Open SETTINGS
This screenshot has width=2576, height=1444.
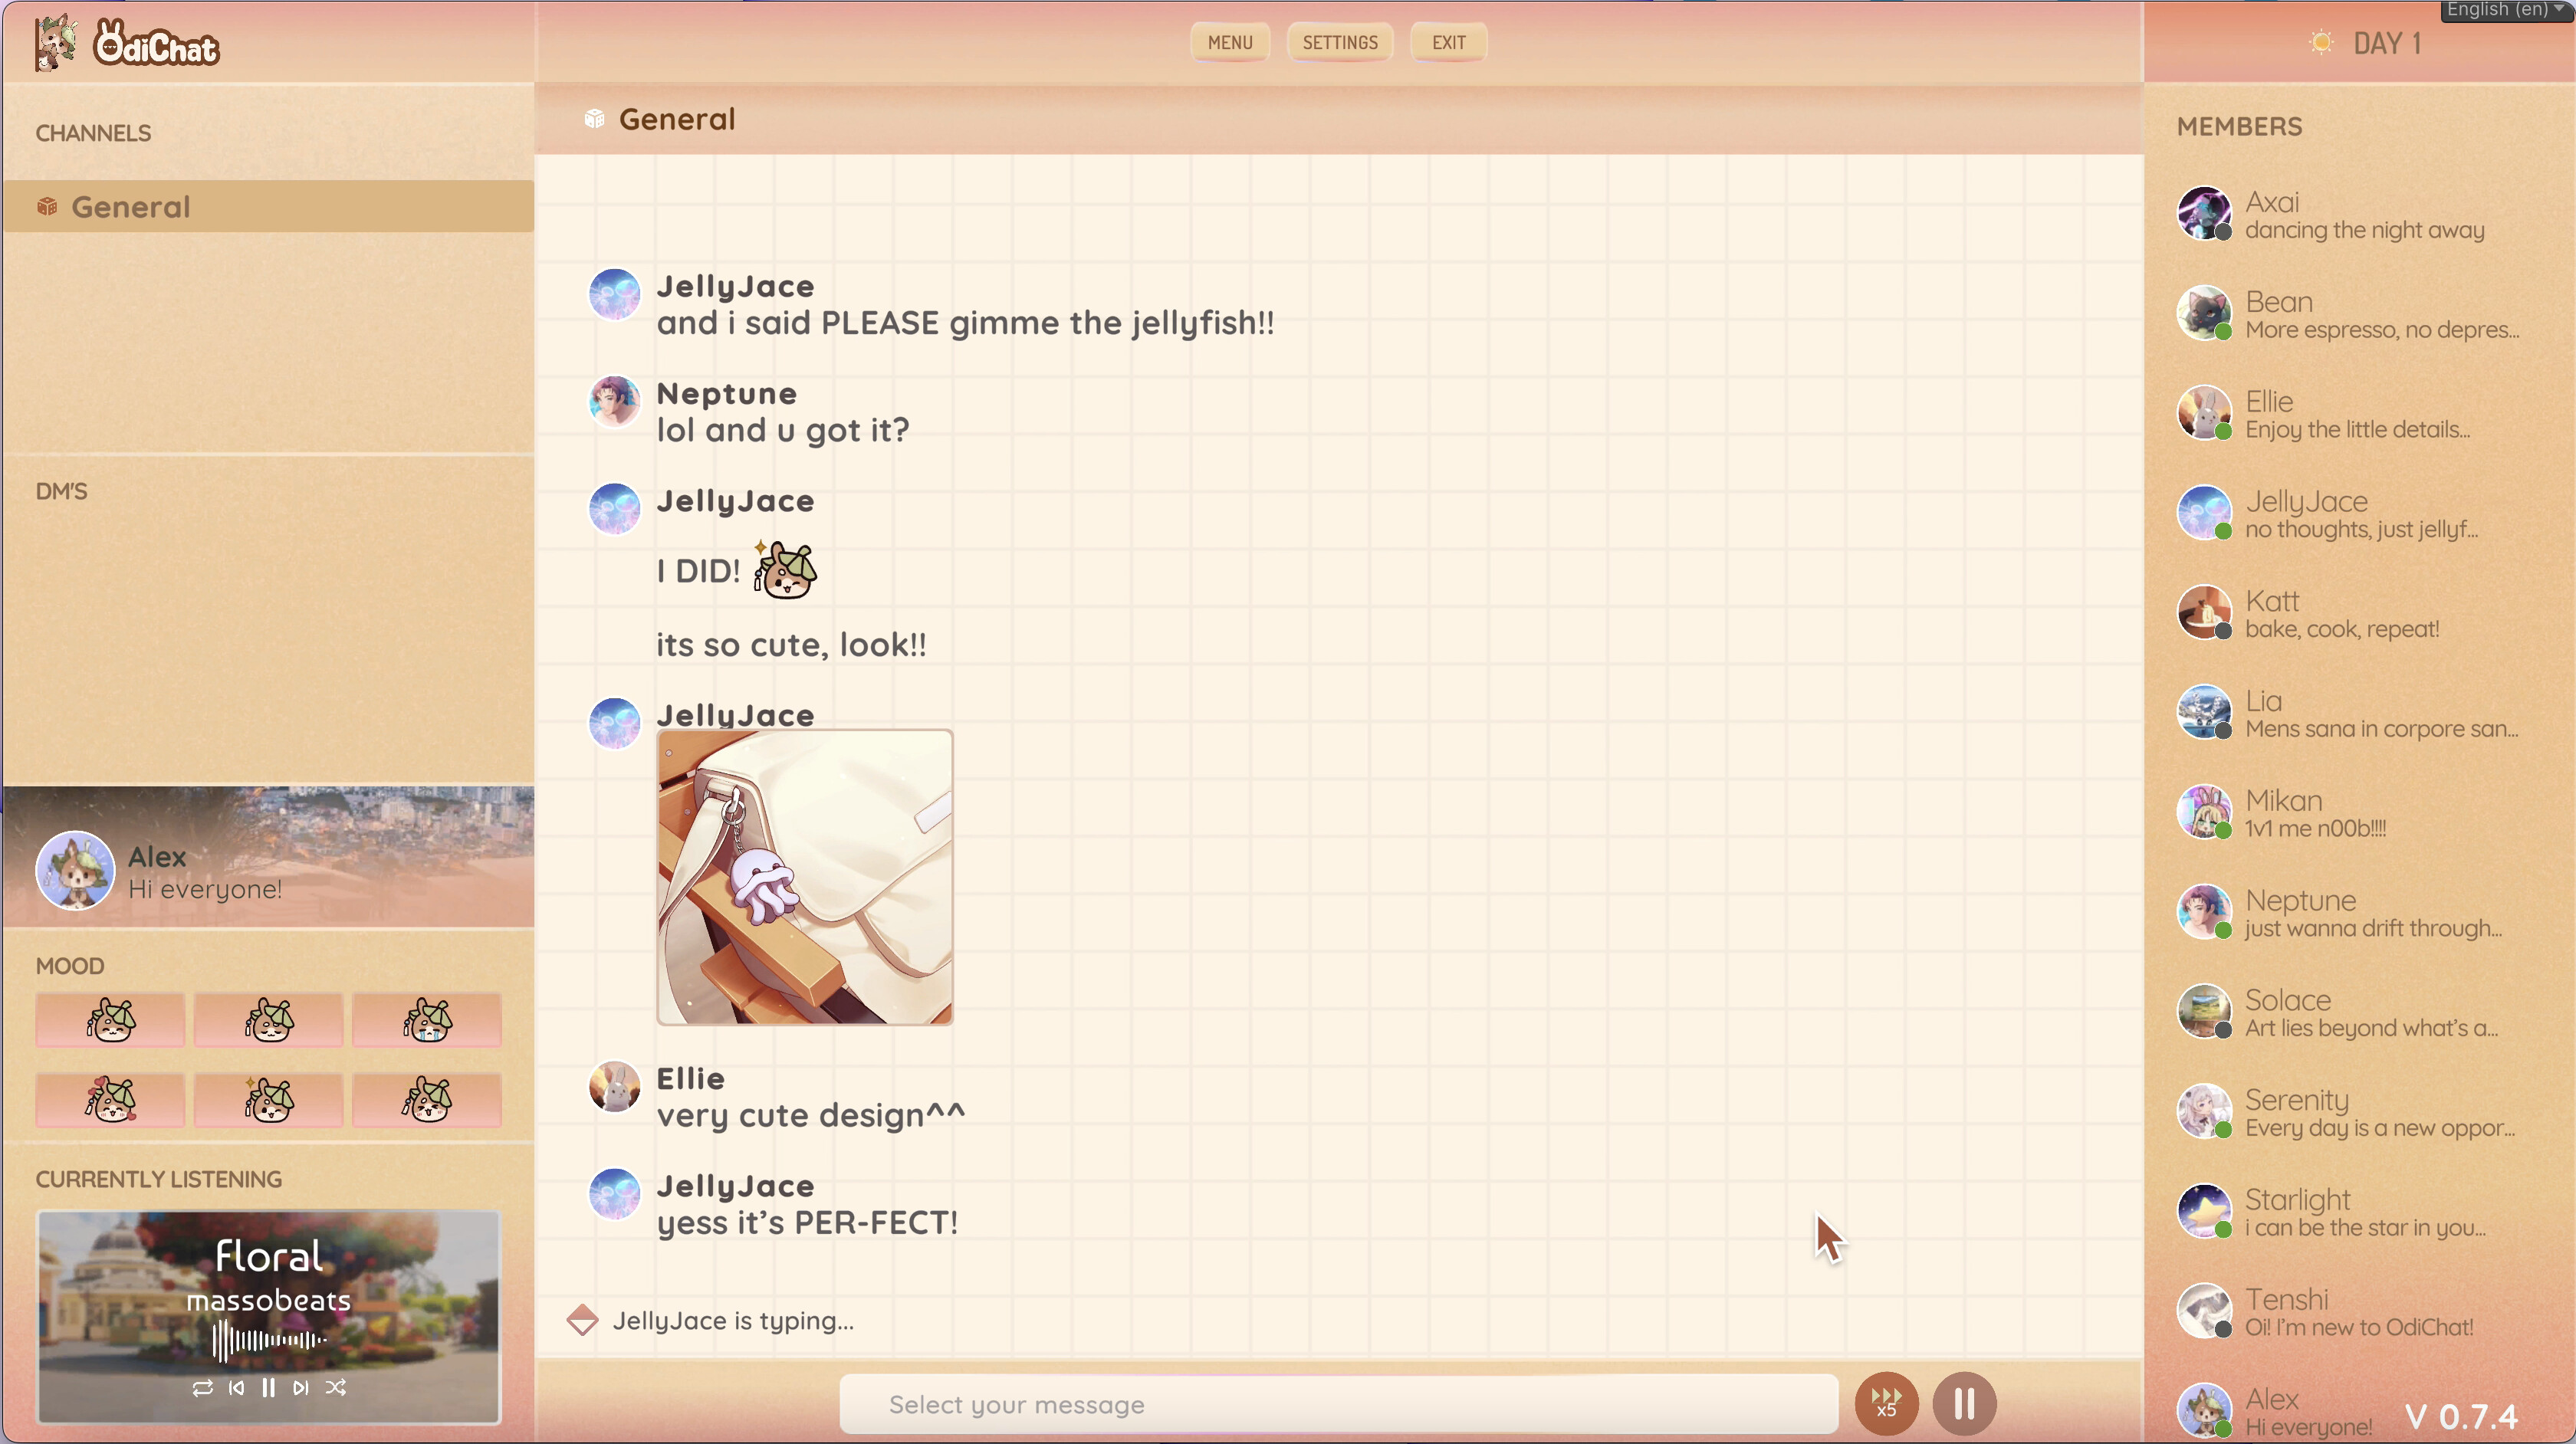[x=1339, y=42]
